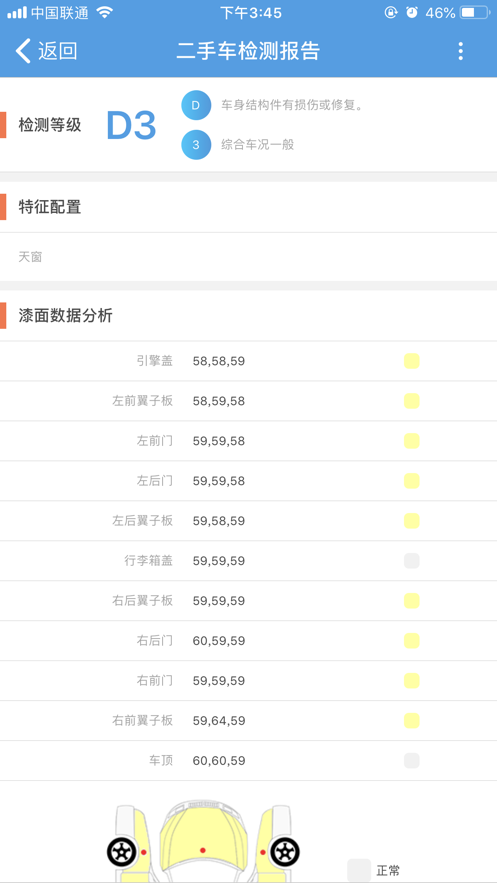The image size is (497, 883).
Task: Select the 右后门 reading 60,59,59
Action: [219, 641]
